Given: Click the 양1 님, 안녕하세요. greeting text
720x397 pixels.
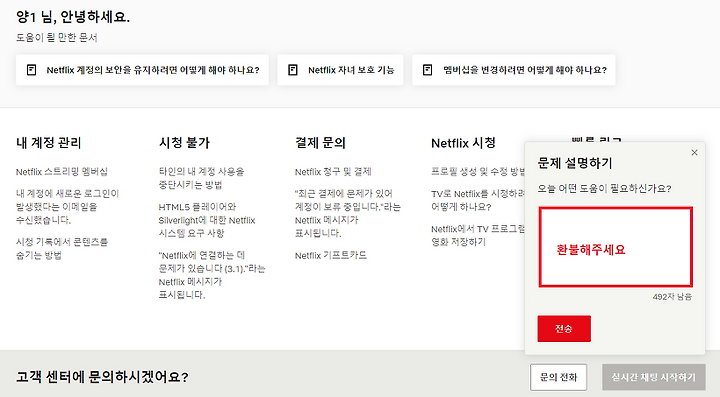Looking at the screenshot, I should point(73,17).
